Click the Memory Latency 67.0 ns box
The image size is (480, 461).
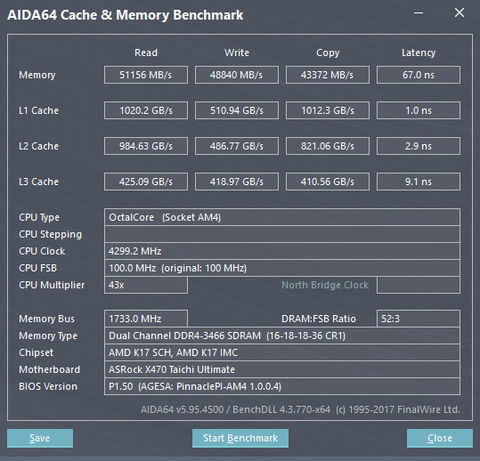419,75
